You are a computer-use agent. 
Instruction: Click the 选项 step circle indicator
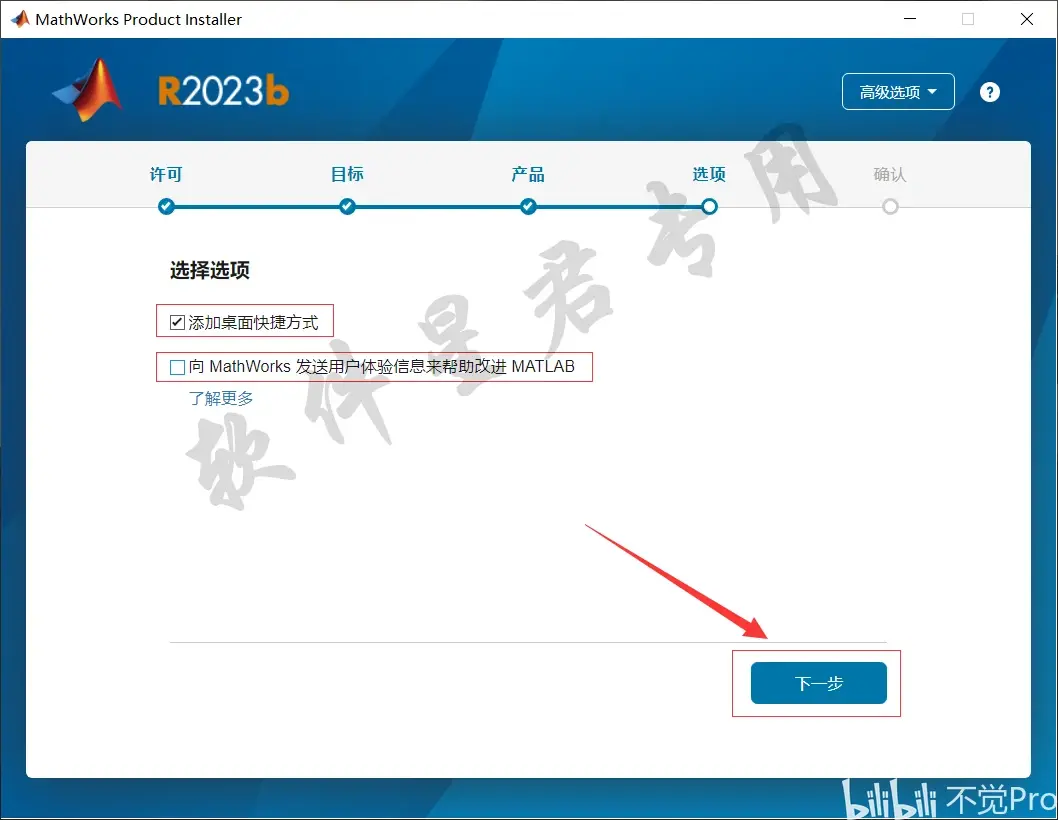[x=709, y=207]
